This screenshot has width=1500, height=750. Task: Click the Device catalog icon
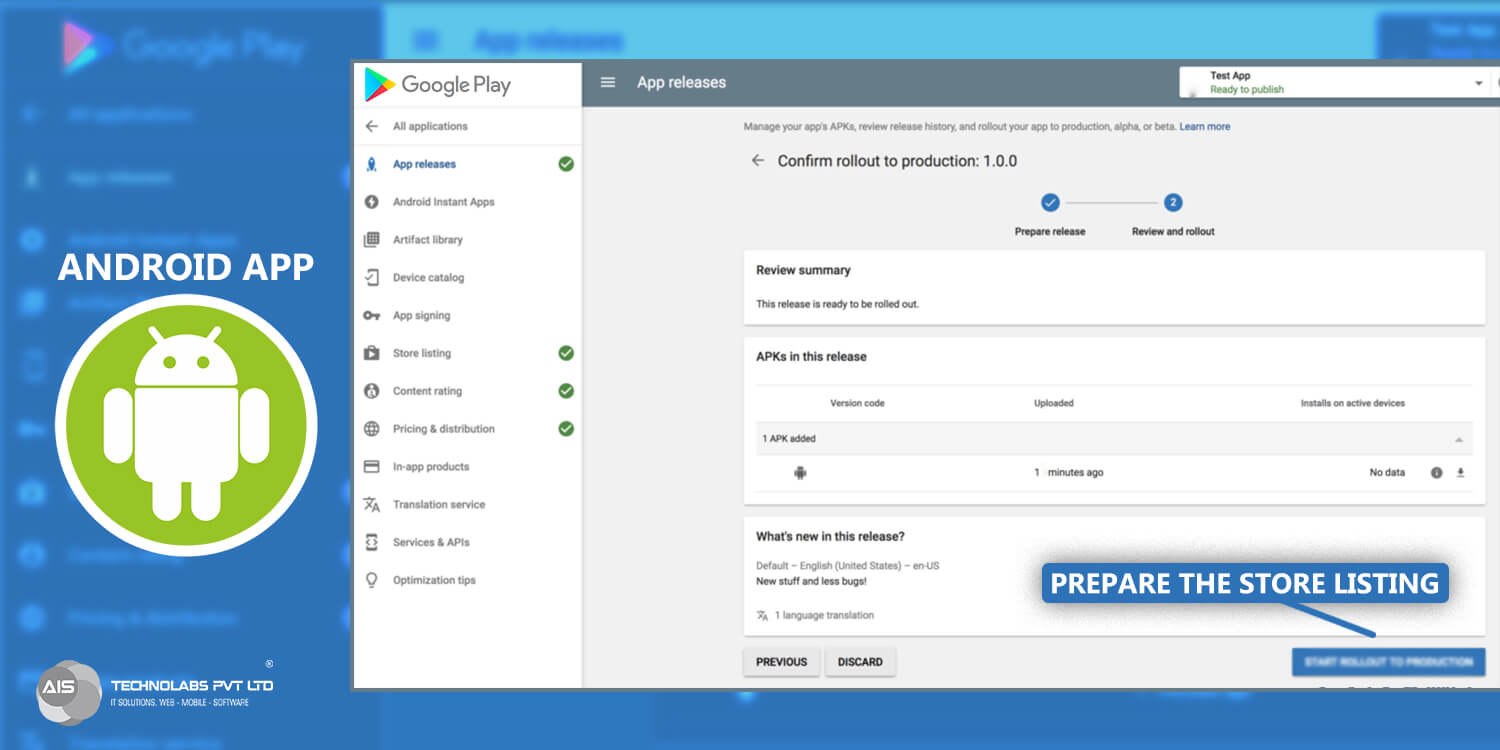click(372, 277)
